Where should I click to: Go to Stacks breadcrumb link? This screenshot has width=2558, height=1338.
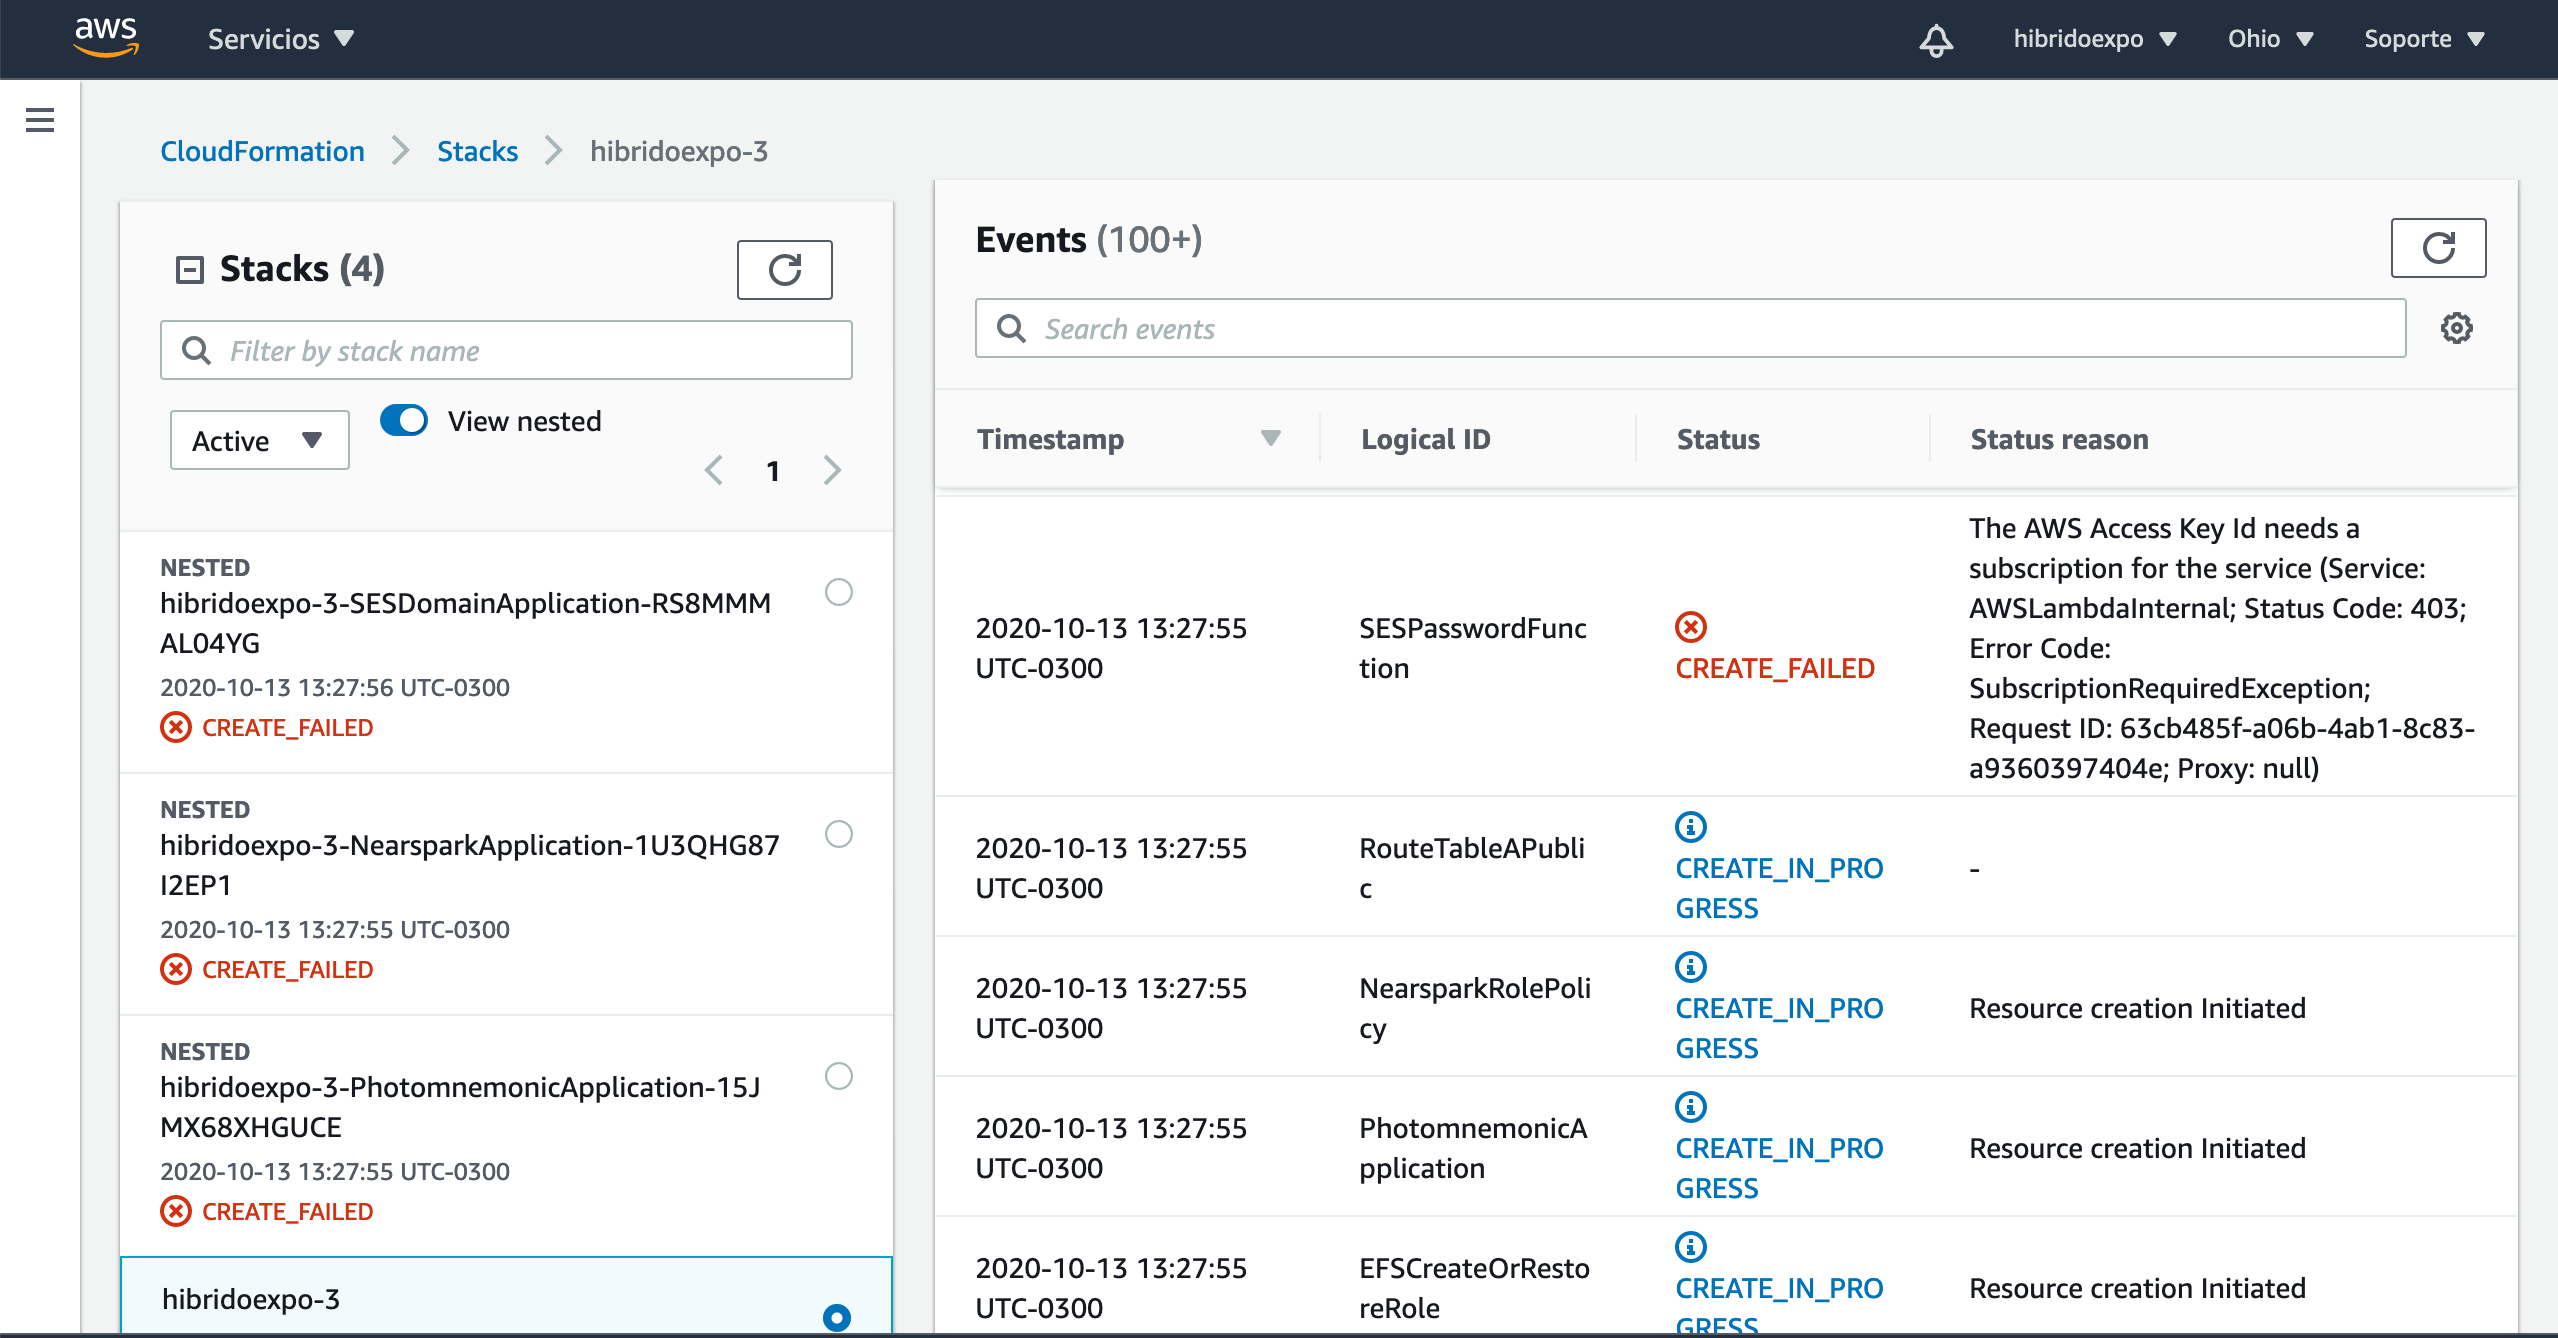tap(477, 151)
